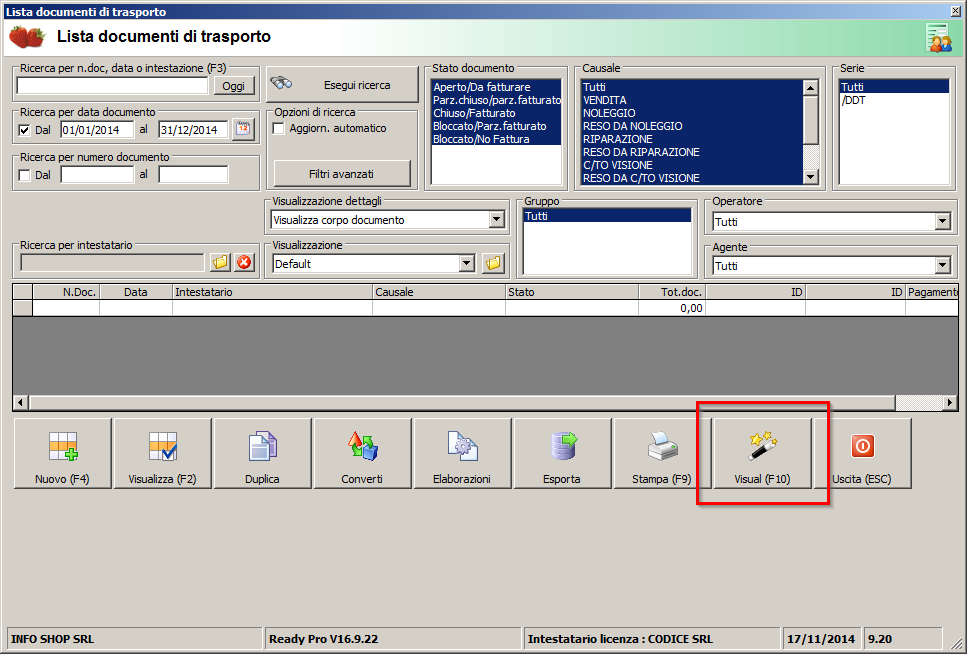This screenshot has width=967, height=654.
Task: Click the users icon in header corner
Action: tap(939, 38)
